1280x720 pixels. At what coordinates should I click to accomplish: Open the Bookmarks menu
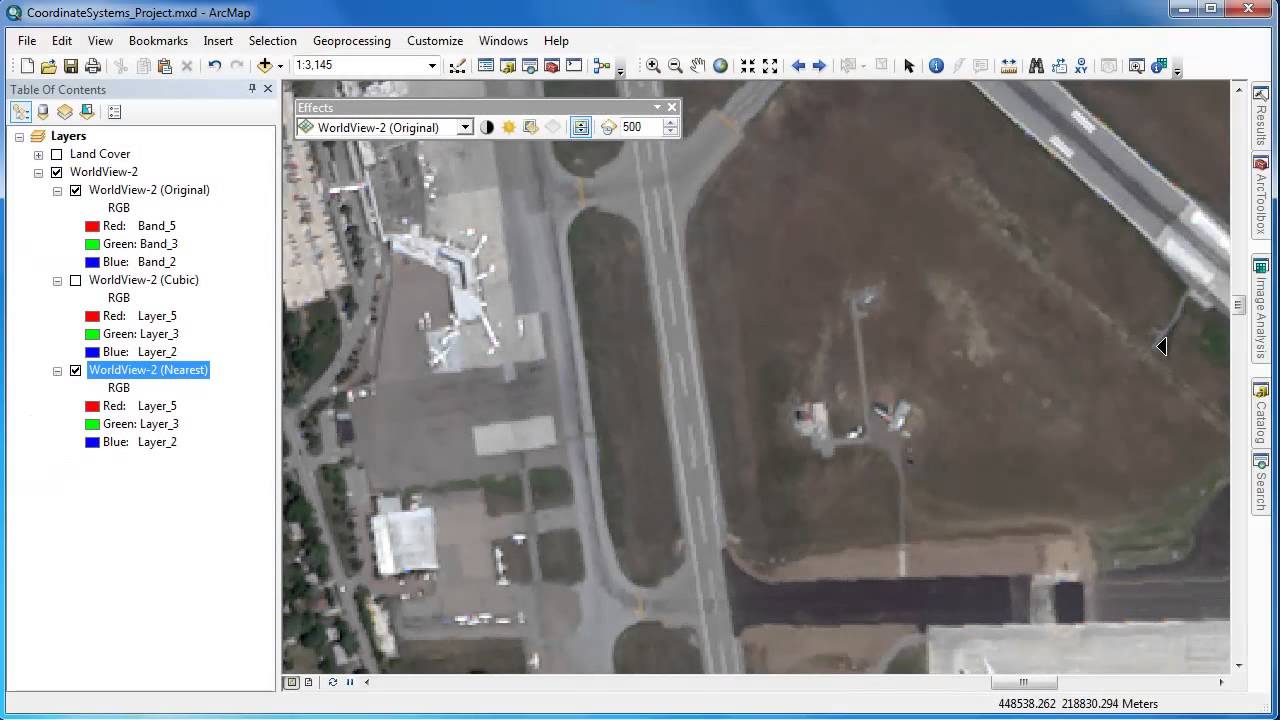click(x=158, y=41)
